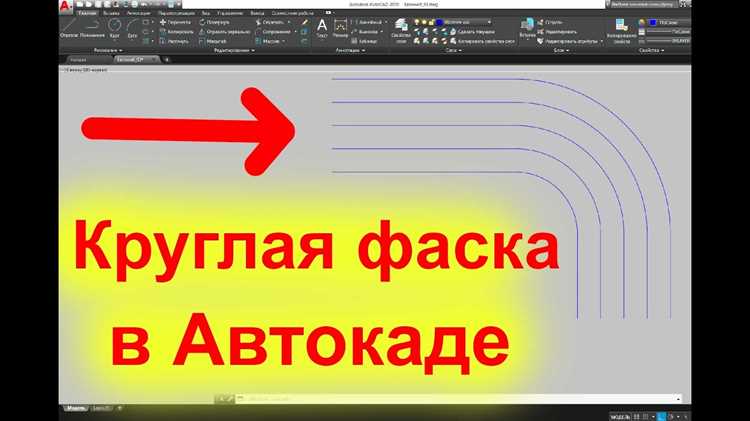
Task: Open the Аннотации ribbon tab
Action: (x=139, y=13)
